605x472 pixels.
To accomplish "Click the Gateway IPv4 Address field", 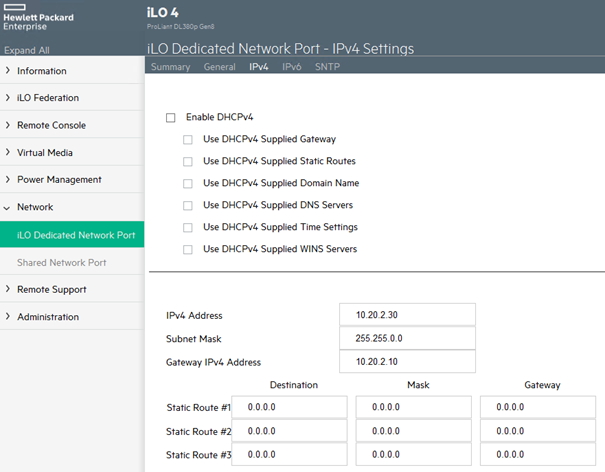I will click(x=407, y=362).
